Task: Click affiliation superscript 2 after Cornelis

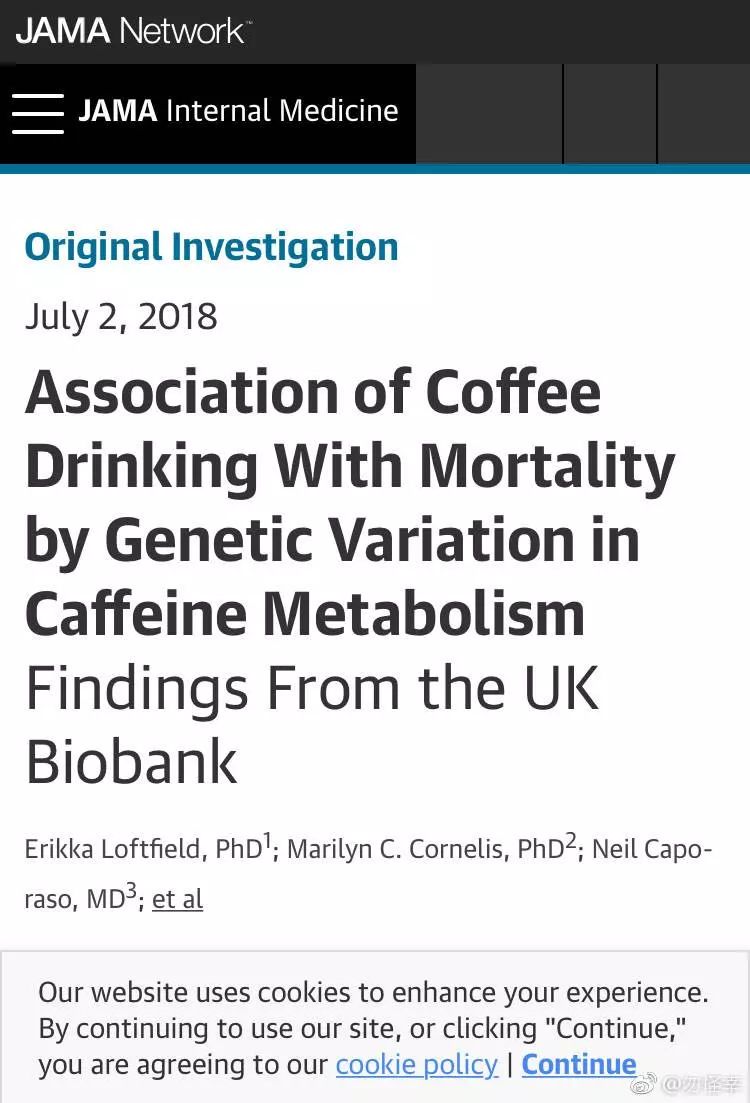Action: [571, 841]
